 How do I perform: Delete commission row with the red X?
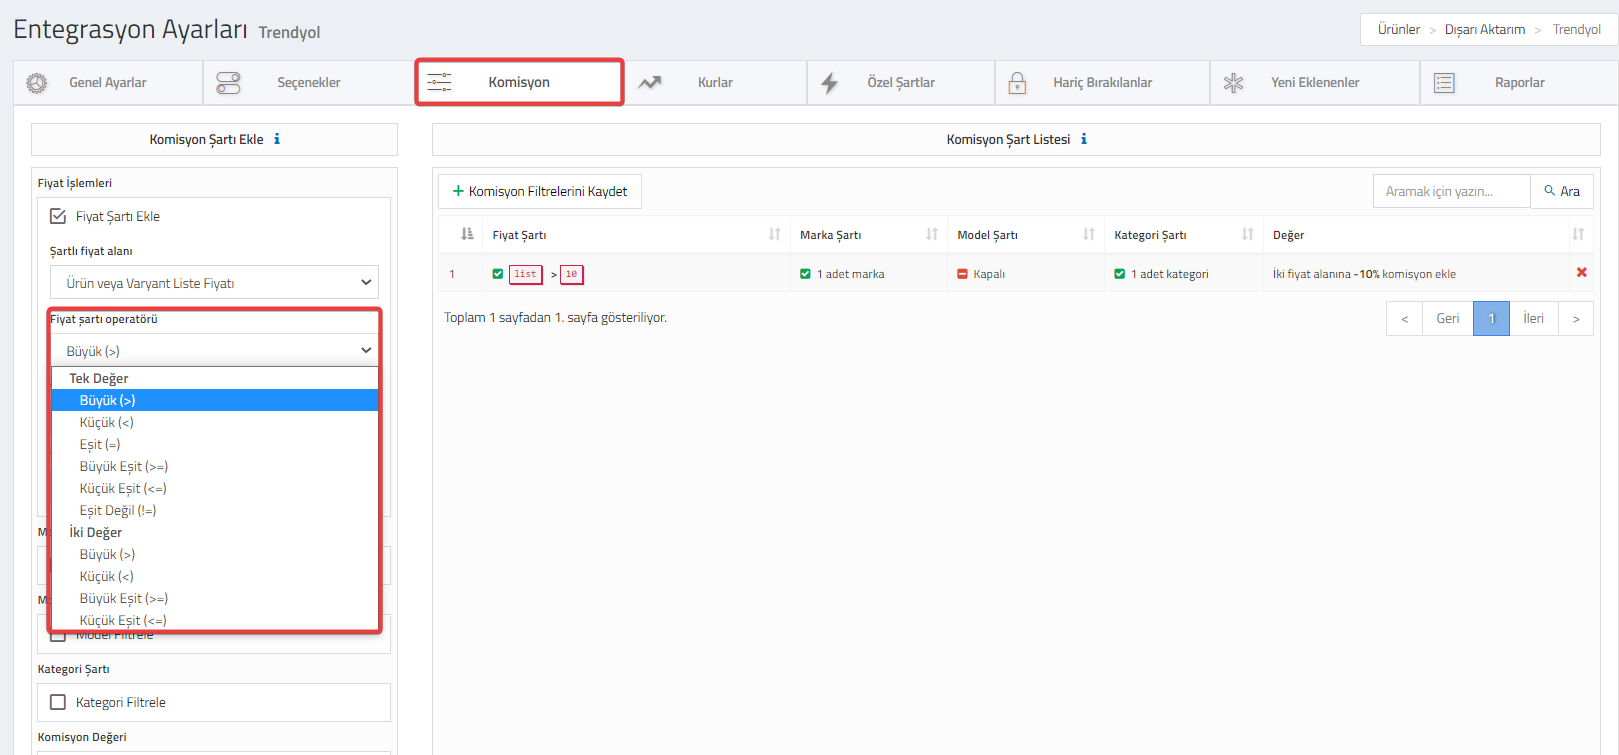(x=1582, y=272)
